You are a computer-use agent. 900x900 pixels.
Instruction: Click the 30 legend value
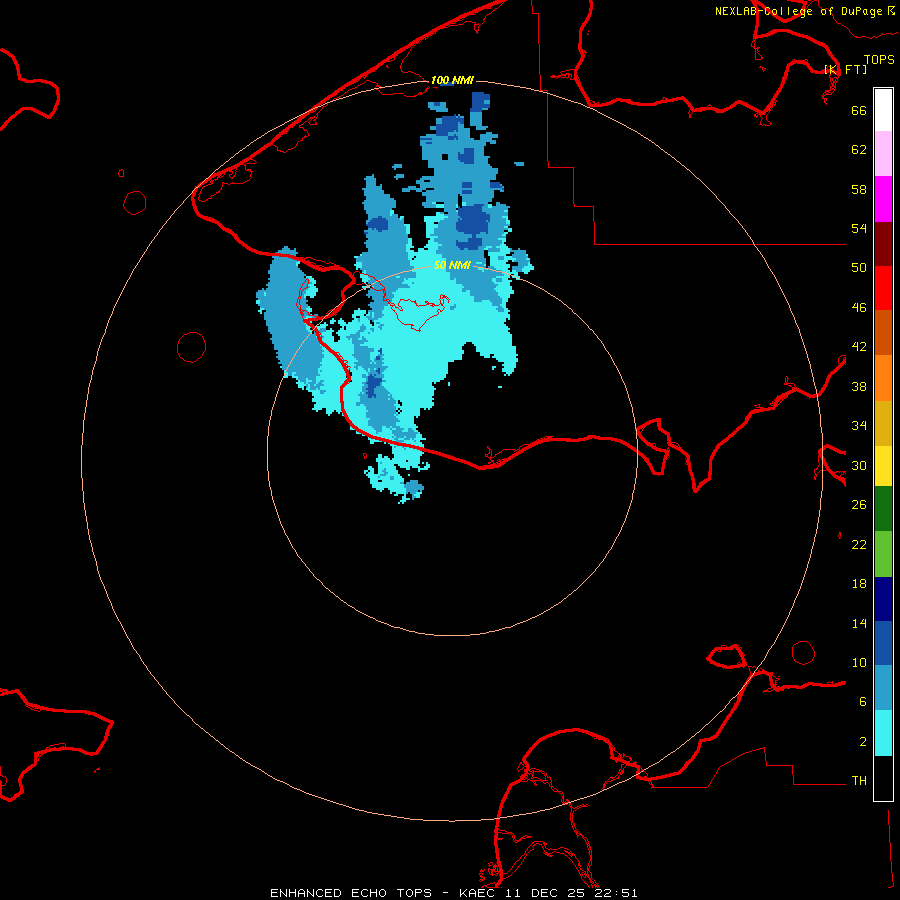coord(859,465)
